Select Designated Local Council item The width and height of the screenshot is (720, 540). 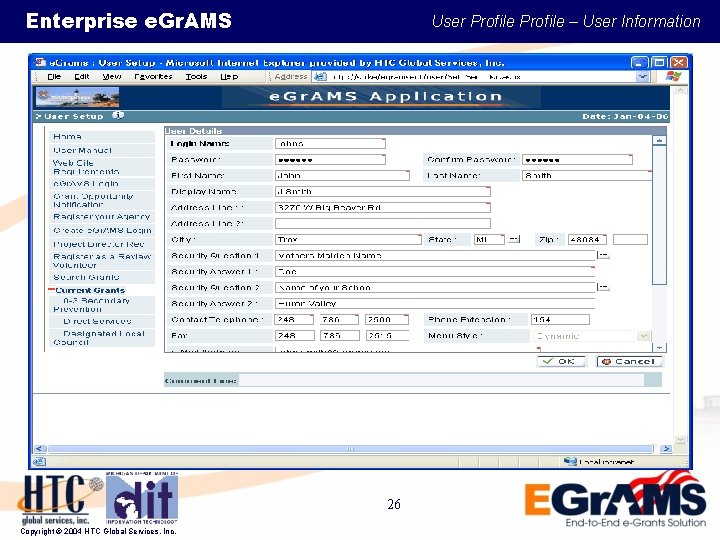click(x=99, y=338)
